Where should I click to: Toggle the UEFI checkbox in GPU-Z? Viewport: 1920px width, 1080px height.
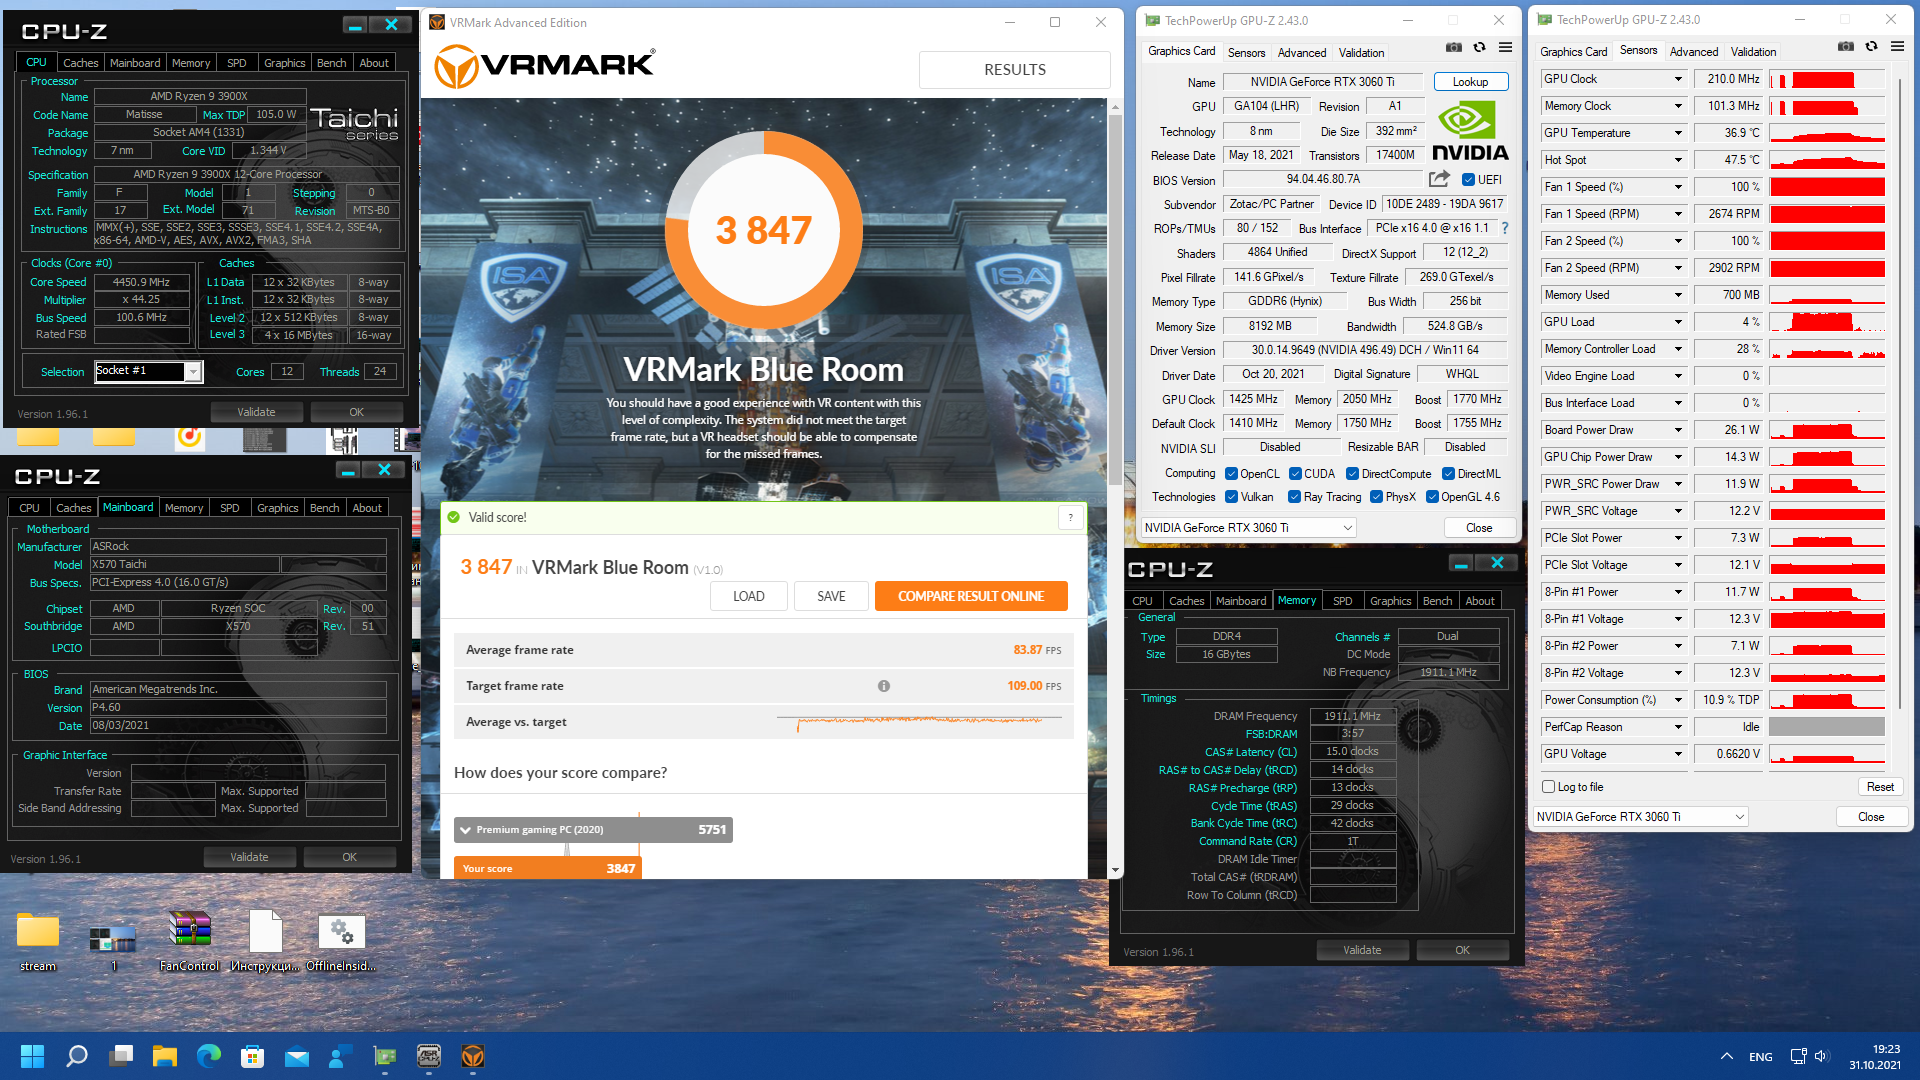coord(1468,180)
